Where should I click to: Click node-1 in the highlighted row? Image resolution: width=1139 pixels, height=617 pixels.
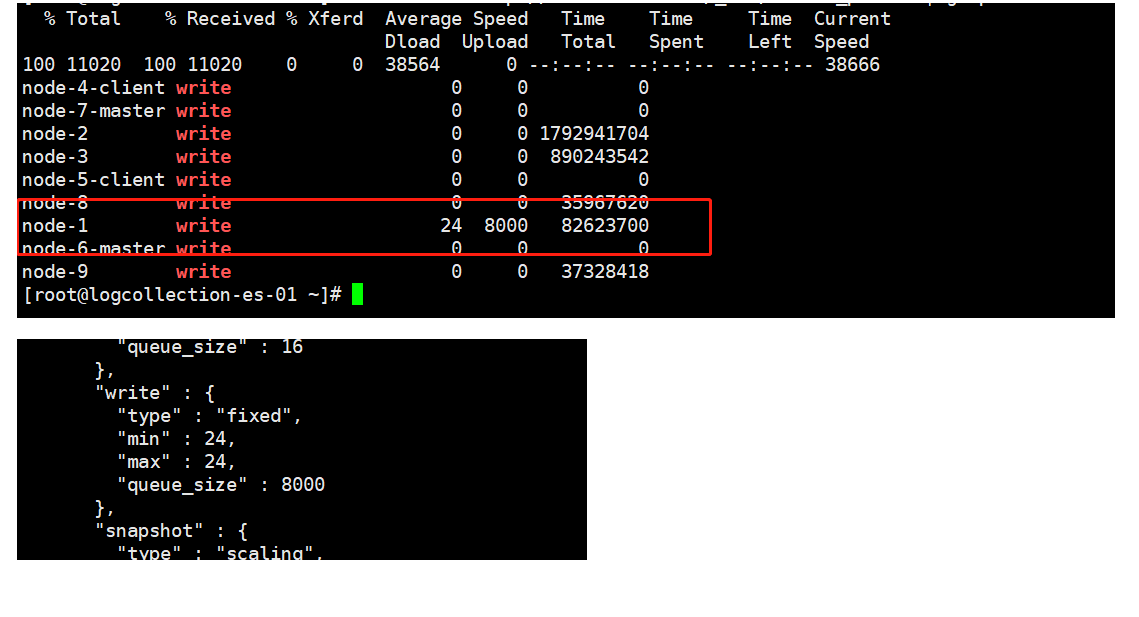[55, 226]
